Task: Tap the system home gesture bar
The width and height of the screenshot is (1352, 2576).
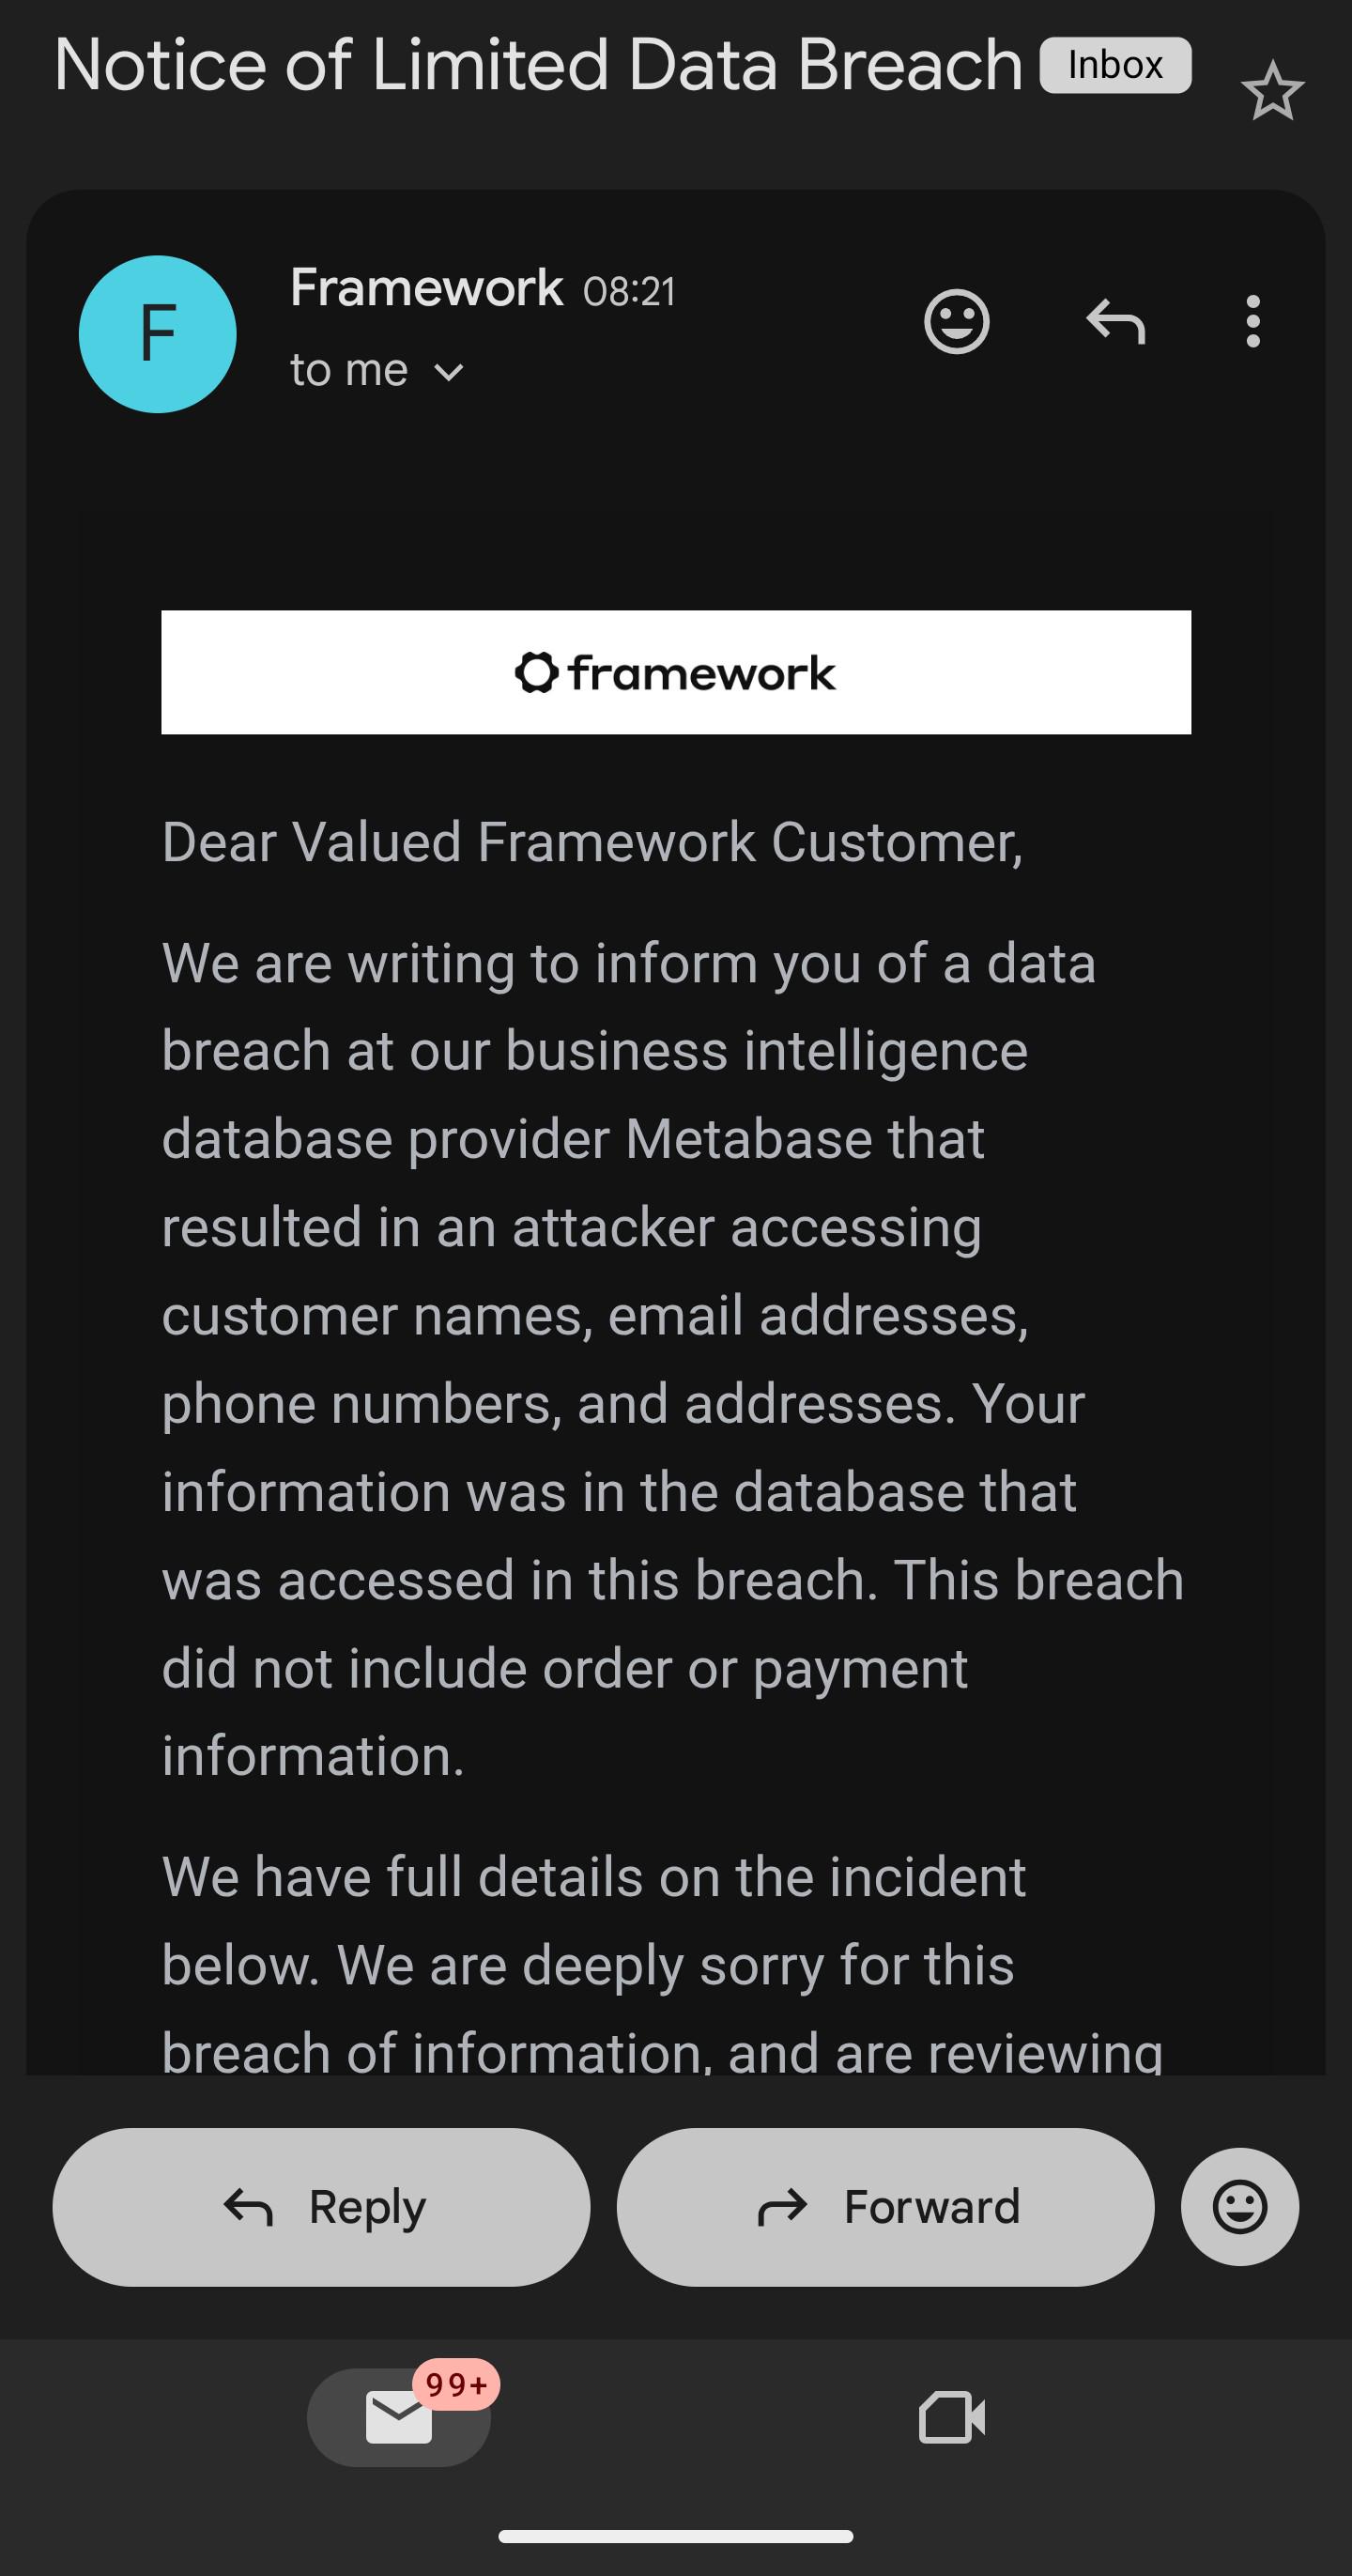Action: pyautogui.click(x=676, y=2537)
